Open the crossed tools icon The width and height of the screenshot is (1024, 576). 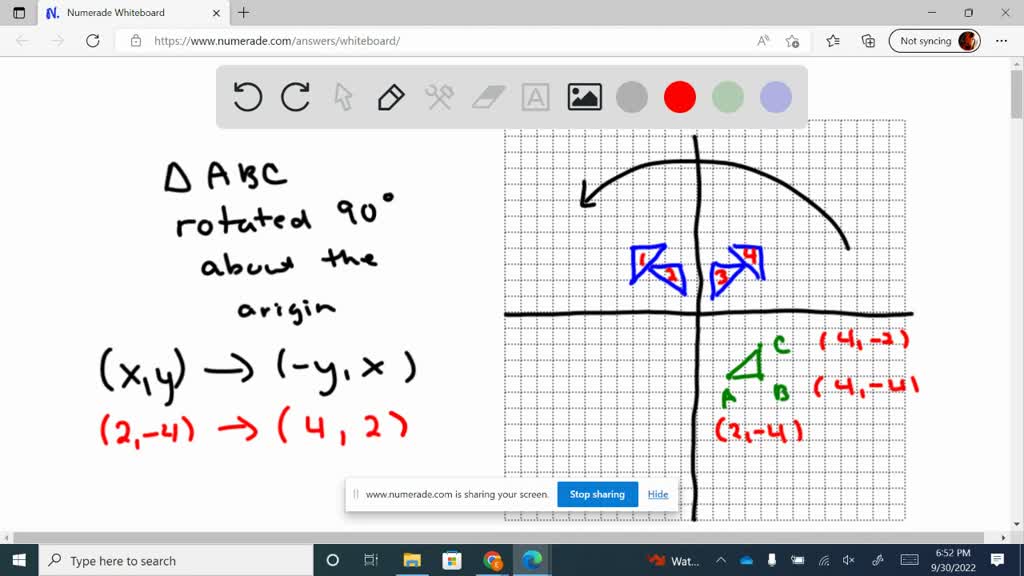(x=439, y=97)
